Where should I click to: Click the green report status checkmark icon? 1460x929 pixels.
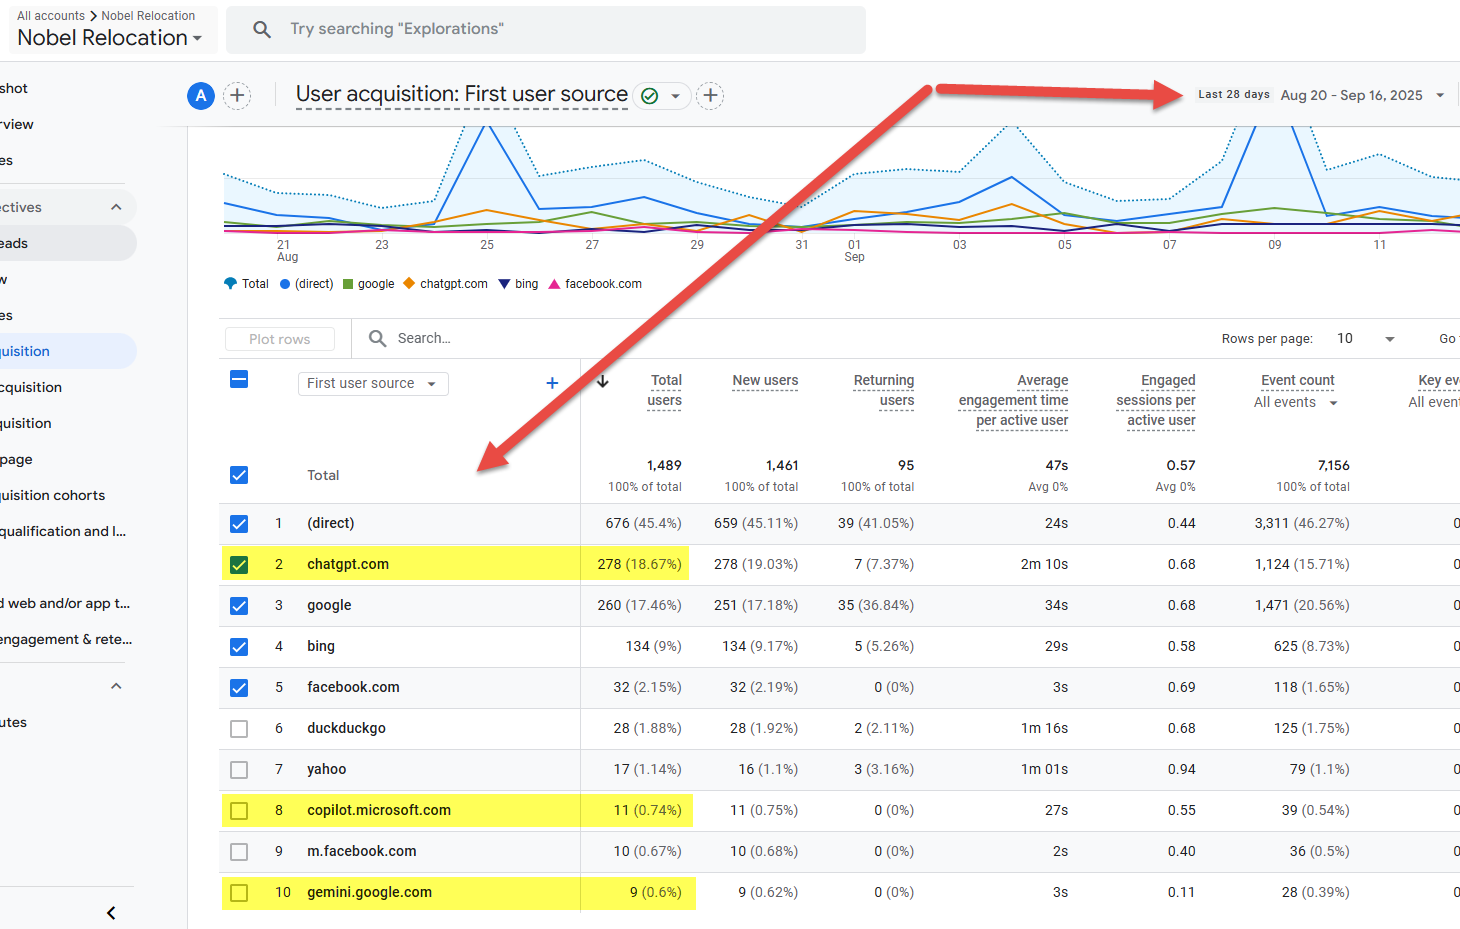pos(650,96)
